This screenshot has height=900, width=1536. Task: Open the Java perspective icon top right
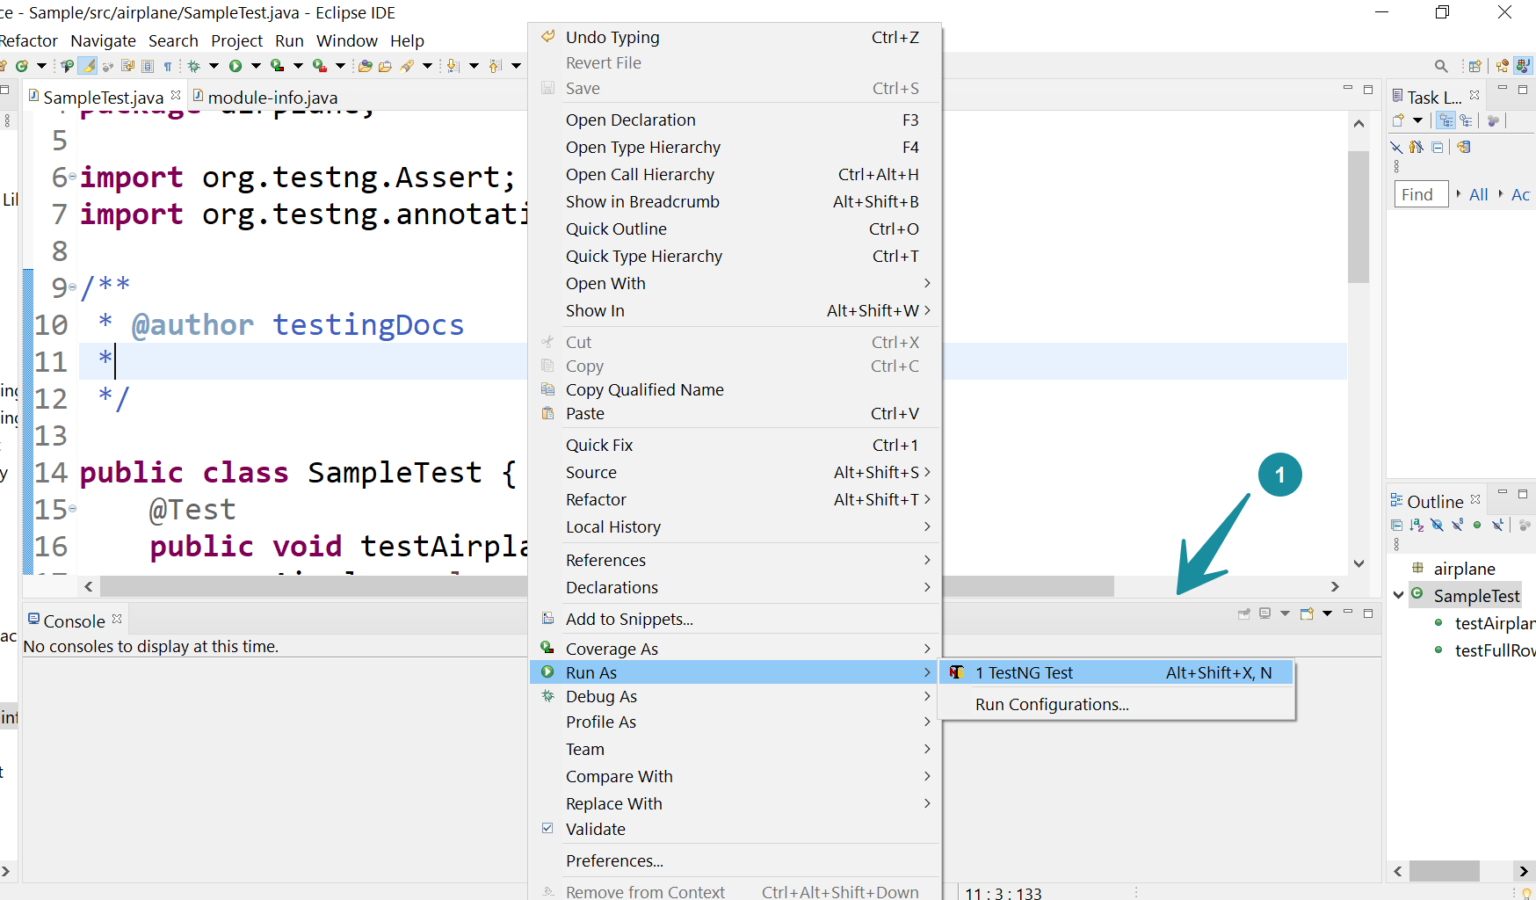[1524, 65]
